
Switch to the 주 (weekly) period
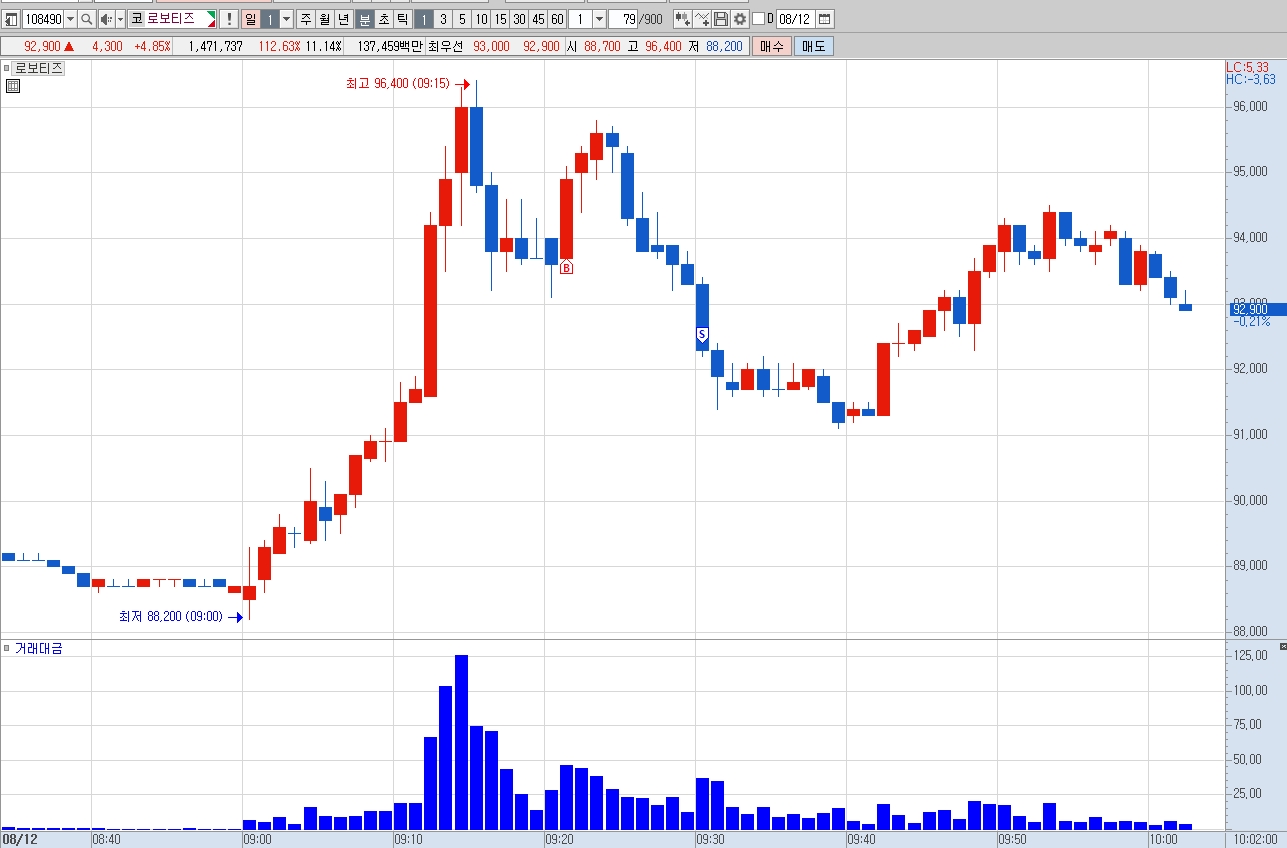pos(306,19)
